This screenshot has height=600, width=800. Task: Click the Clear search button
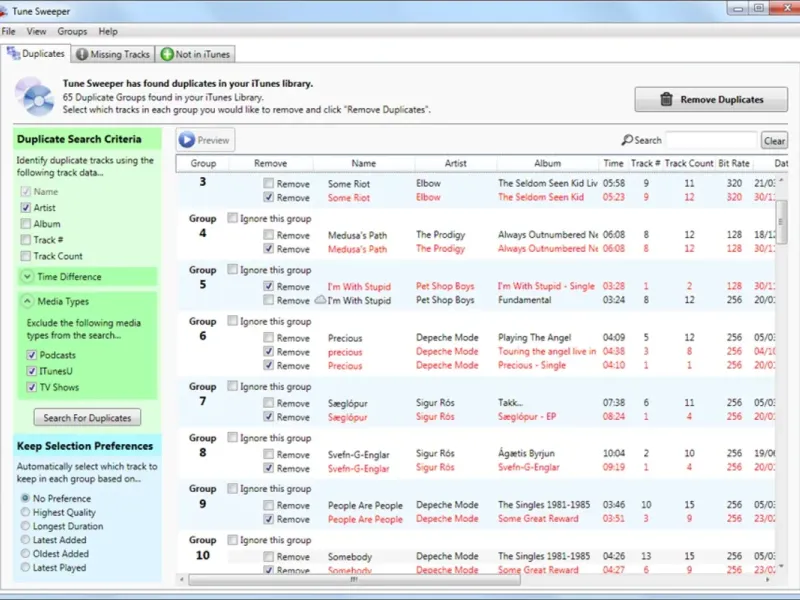(x=774, y=141)
